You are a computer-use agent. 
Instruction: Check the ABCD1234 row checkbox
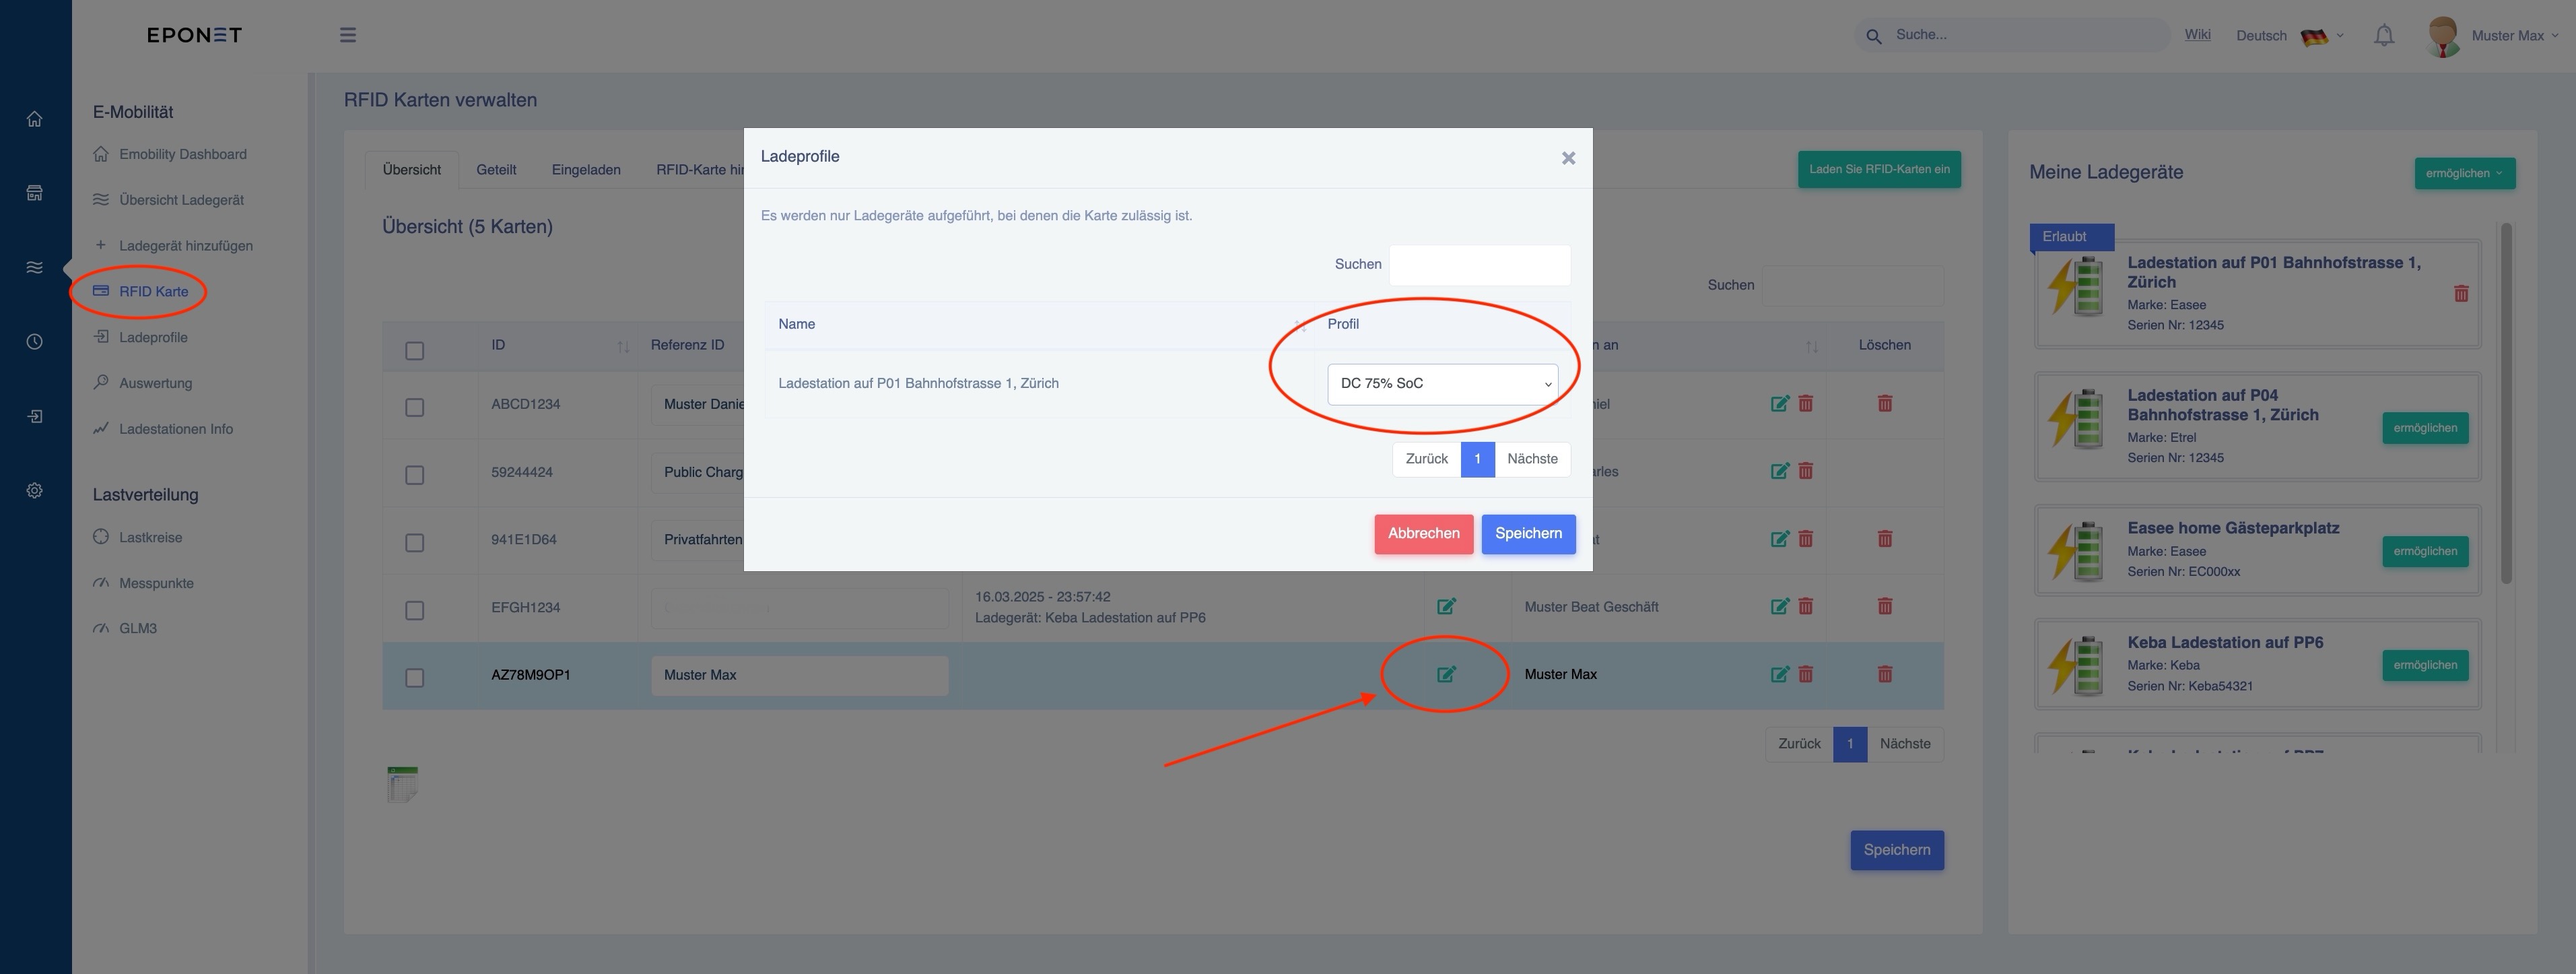[414, 407]
